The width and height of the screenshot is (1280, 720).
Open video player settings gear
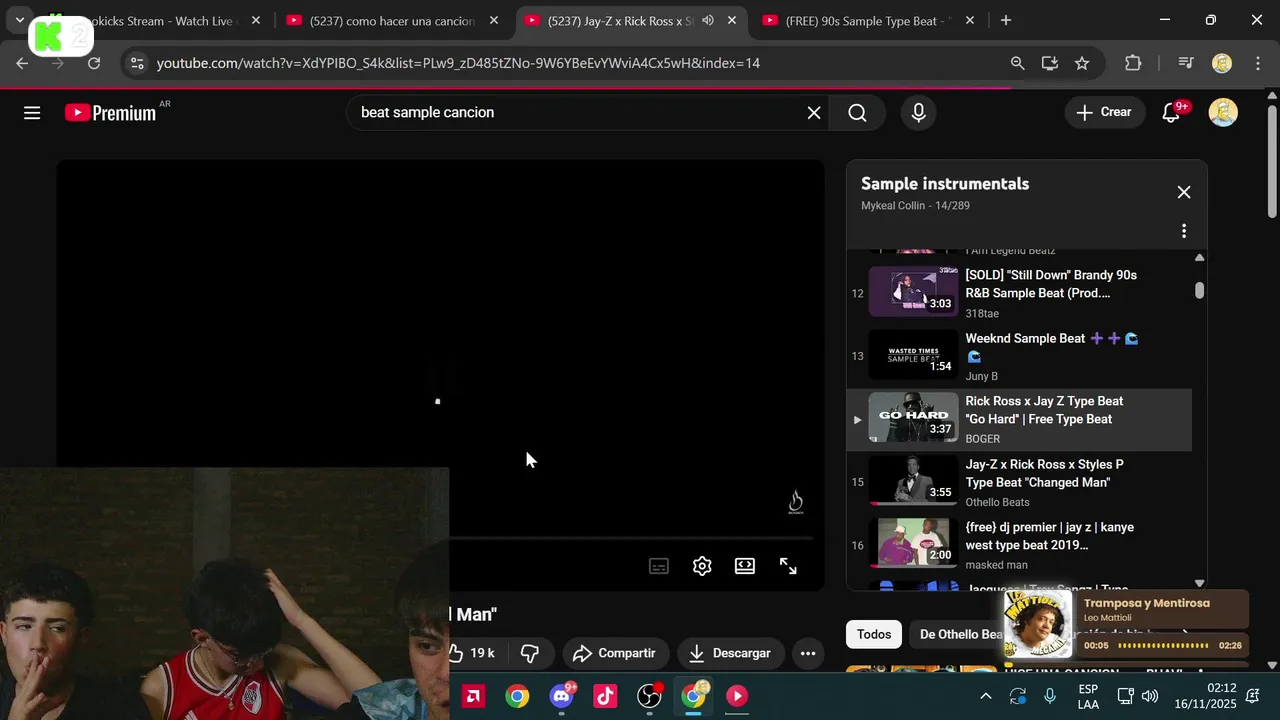tap(702, 566)
